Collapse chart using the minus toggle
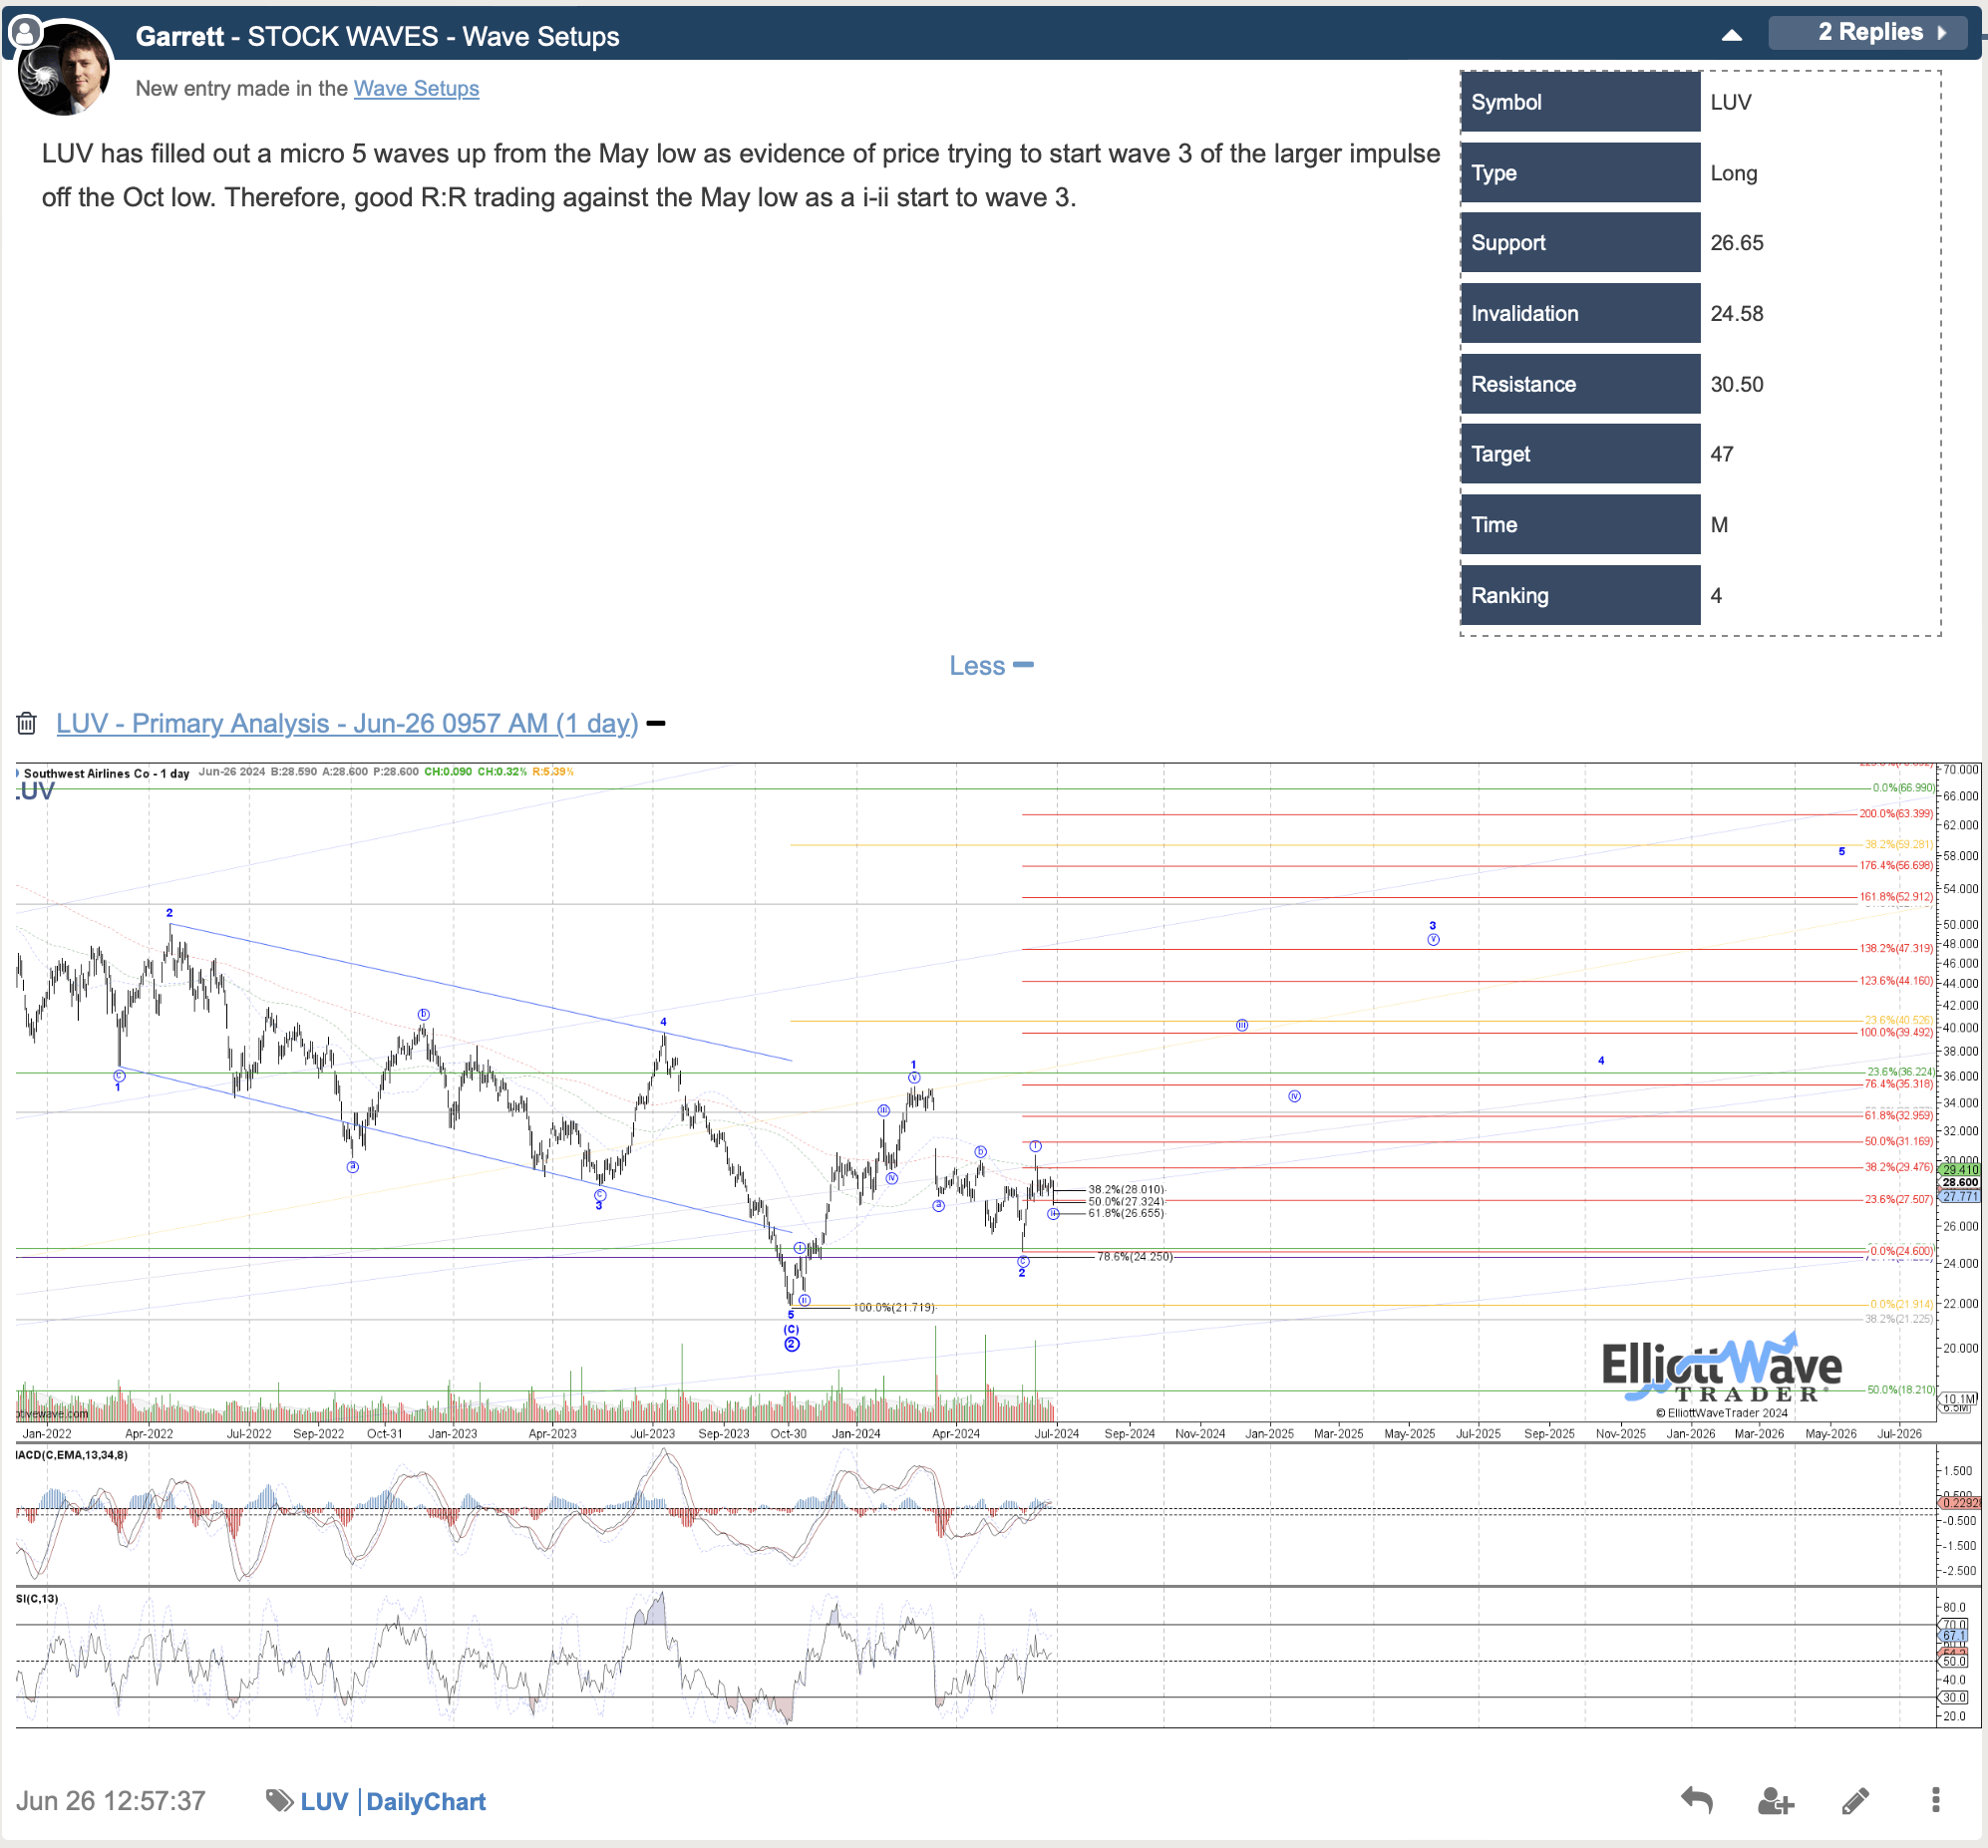1988x1848 pixels. coord(656,723)
